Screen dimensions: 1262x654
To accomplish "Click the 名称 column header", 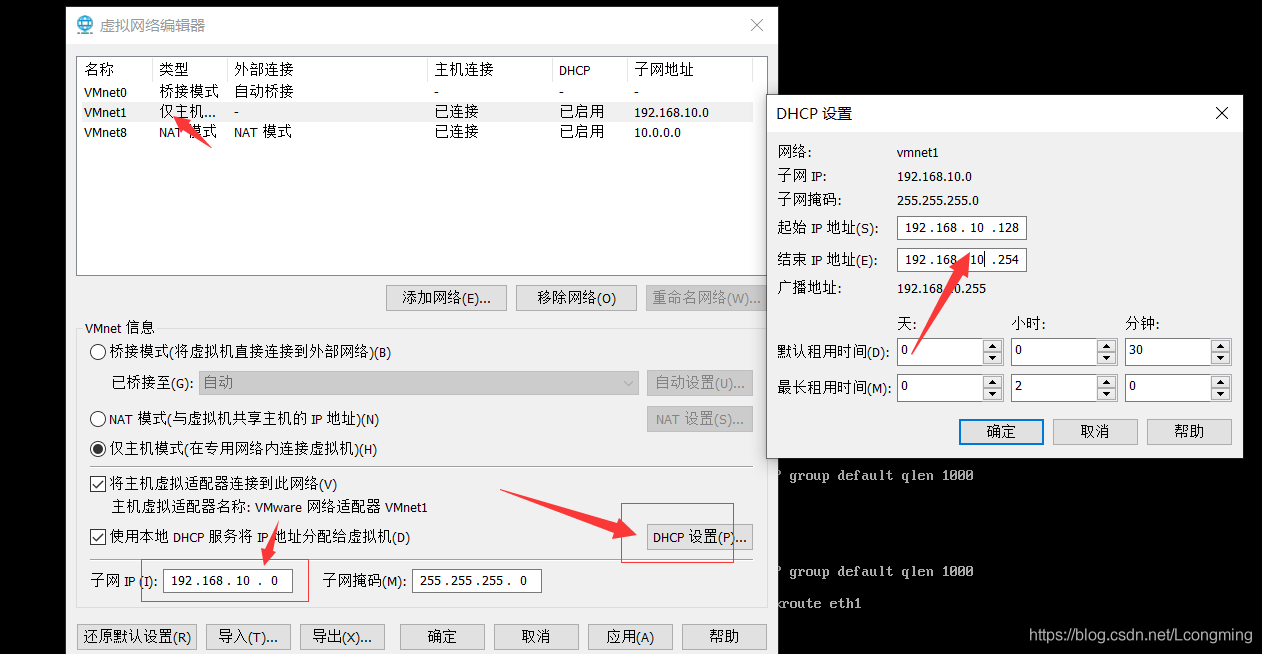I will click(116, 70).
